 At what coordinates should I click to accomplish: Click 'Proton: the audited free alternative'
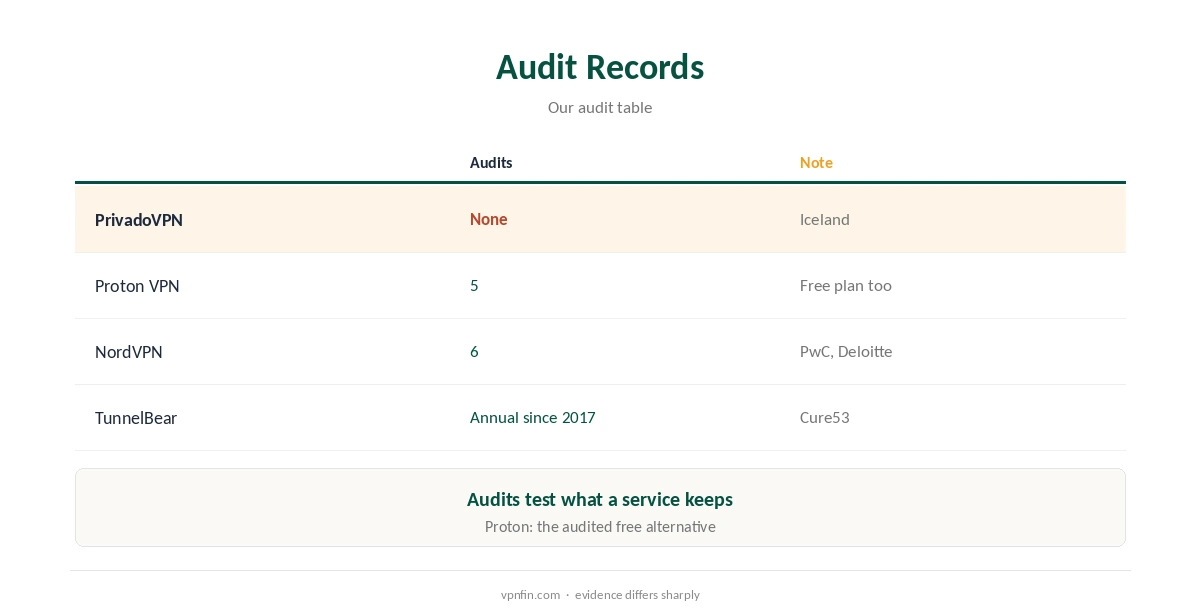[600, 526]
